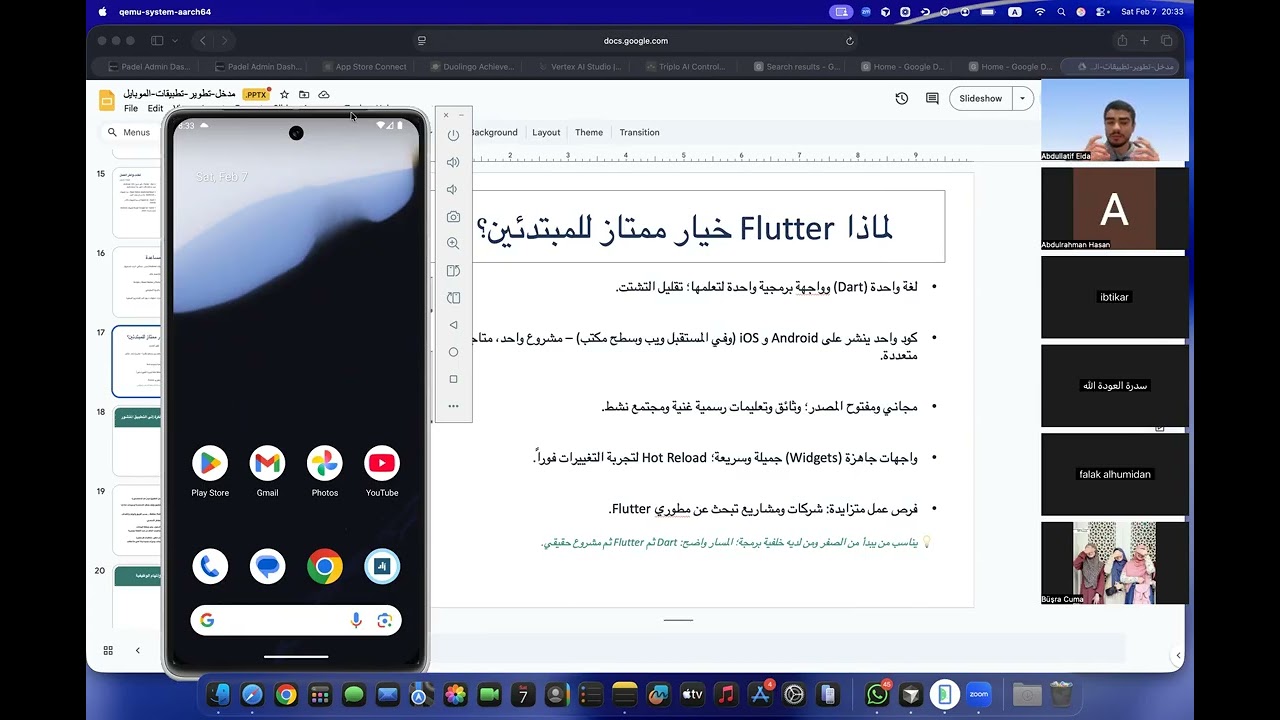1280x720 pixels.
Task: Toggle the Safari sidebar
Action: point(157,41)
